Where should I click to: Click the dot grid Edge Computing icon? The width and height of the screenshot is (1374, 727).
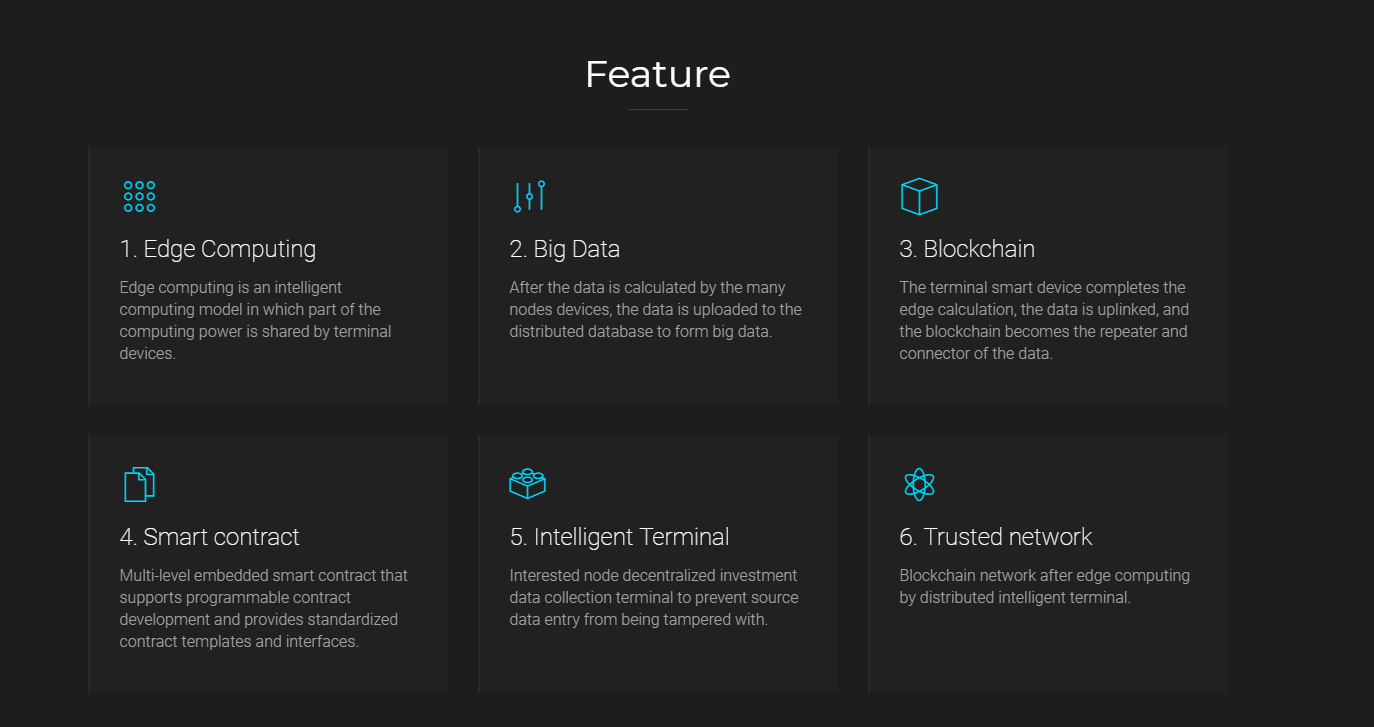pyautogui.click(x=139, y=196)
